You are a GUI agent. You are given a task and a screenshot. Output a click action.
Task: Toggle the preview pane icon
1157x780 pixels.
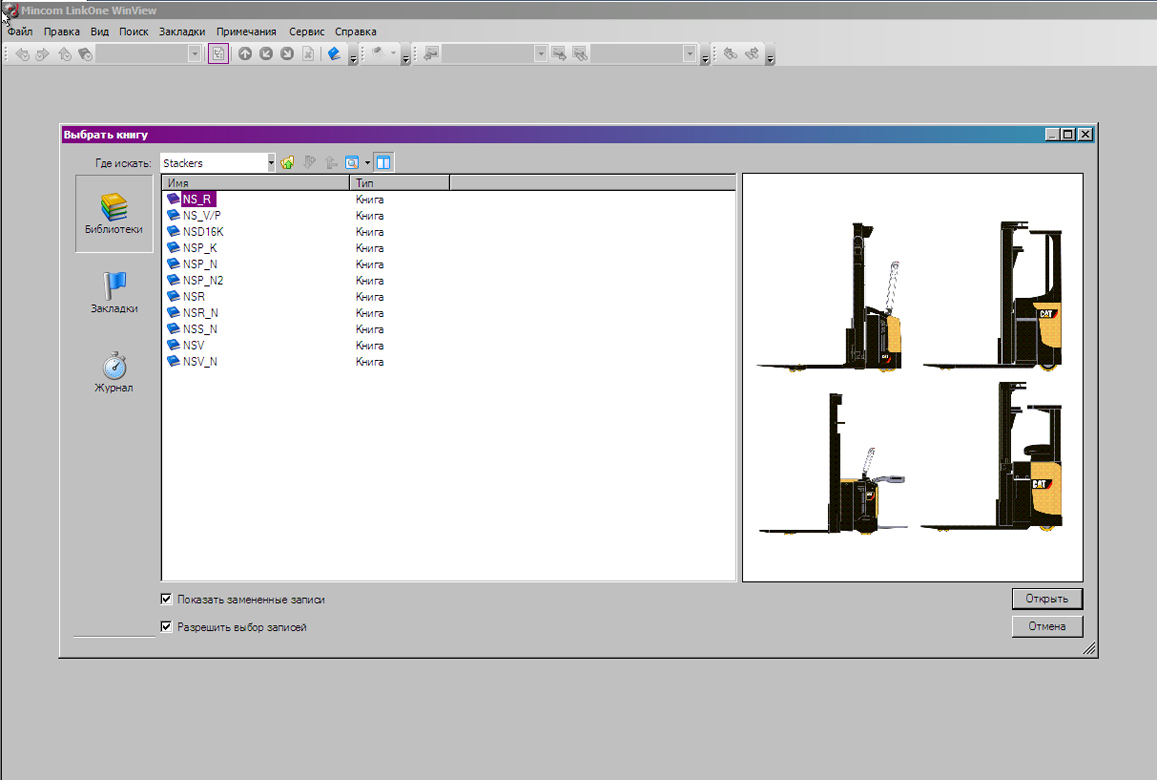tap(385, 163)
